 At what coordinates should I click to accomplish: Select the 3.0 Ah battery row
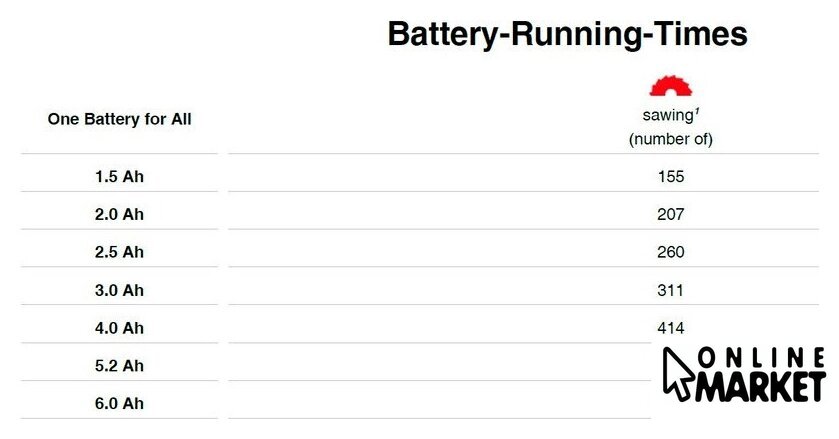[x=120, y=290]
